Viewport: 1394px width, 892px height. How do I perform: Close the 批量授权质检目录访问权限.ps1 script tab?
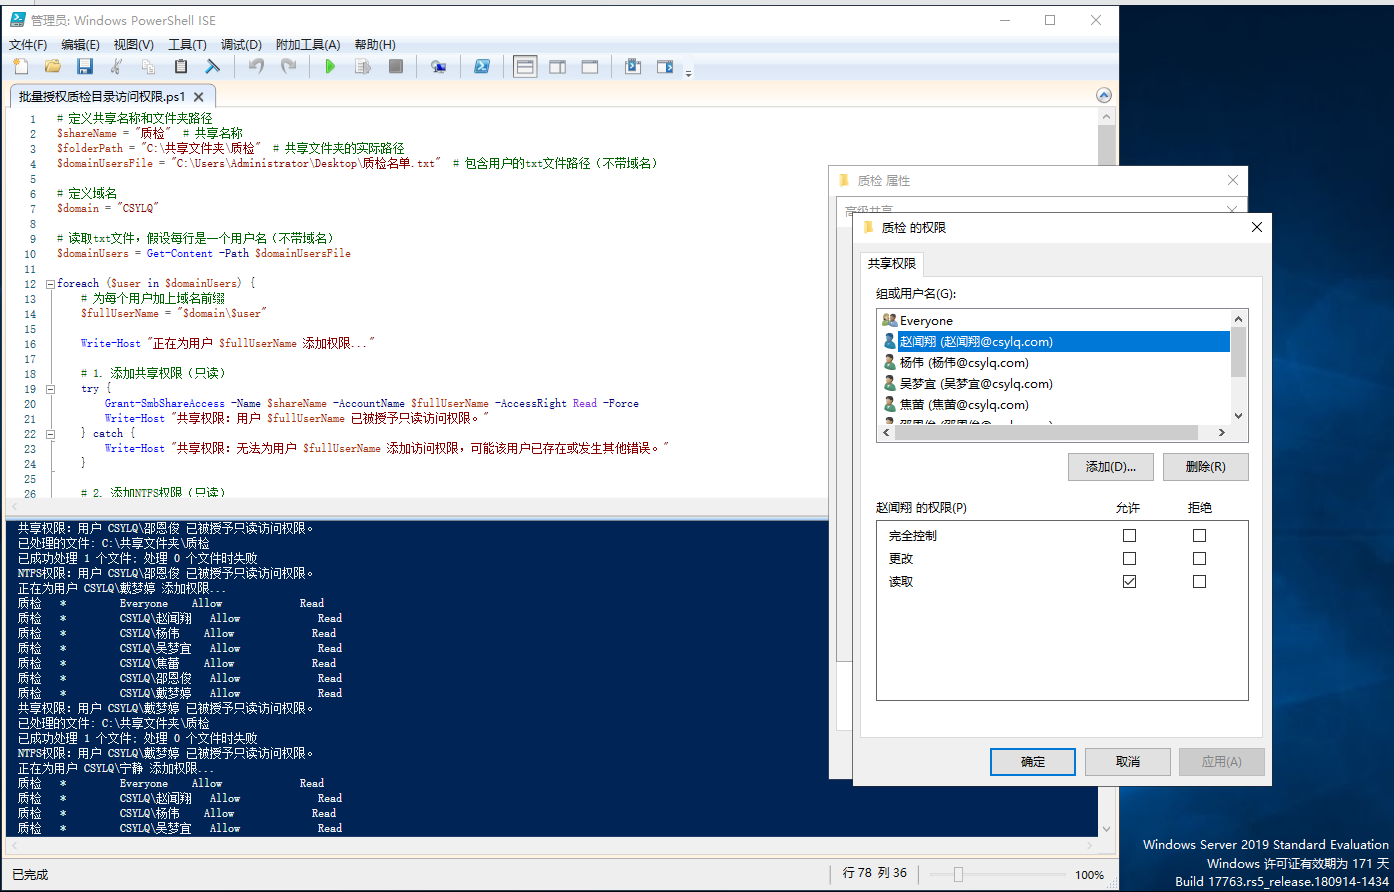pos(199,97)
